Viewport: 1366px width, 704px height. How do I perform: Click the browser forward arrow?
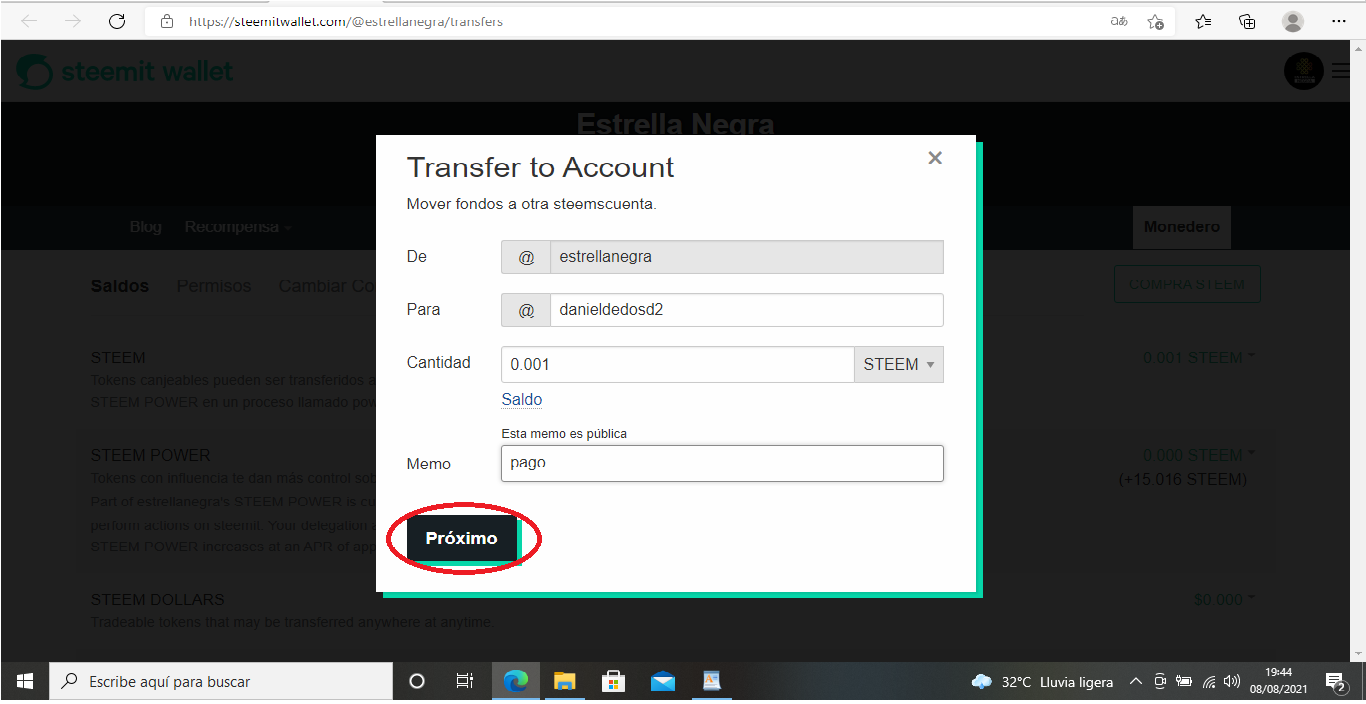pos(72,21)
